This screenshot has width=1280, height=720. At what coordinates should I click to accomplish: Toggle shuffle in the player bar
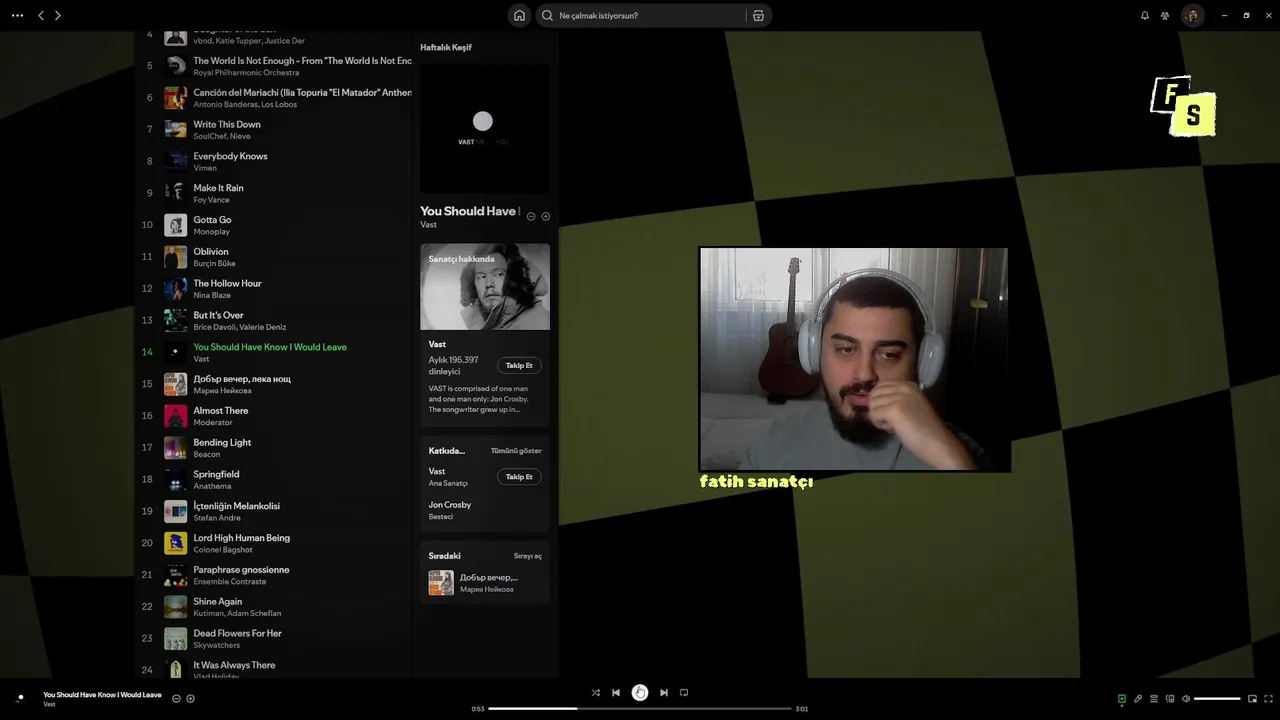(596, 692)
